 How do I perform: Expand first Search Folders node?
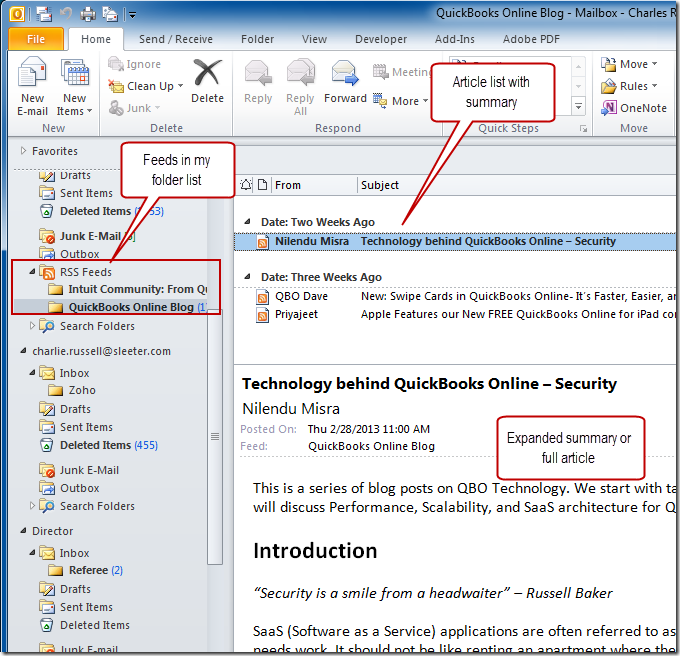pos(32,325)
